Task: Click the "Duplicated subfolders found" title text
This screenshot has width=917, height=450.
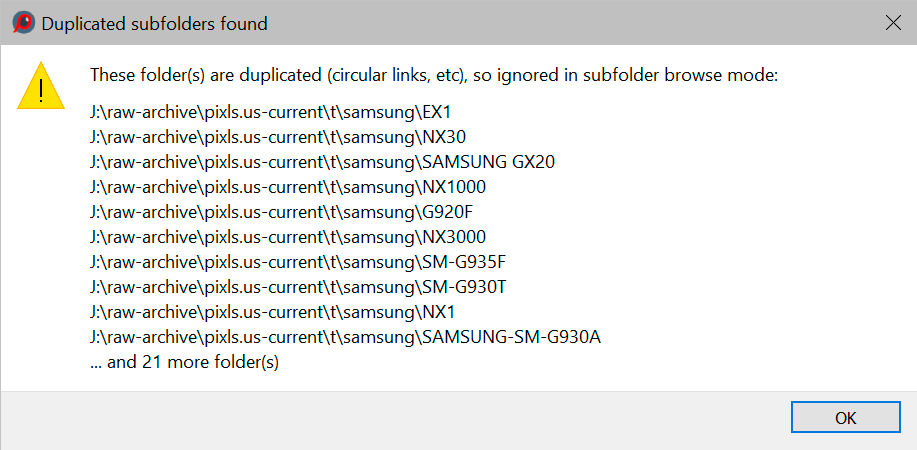Action: click(154, 22)
